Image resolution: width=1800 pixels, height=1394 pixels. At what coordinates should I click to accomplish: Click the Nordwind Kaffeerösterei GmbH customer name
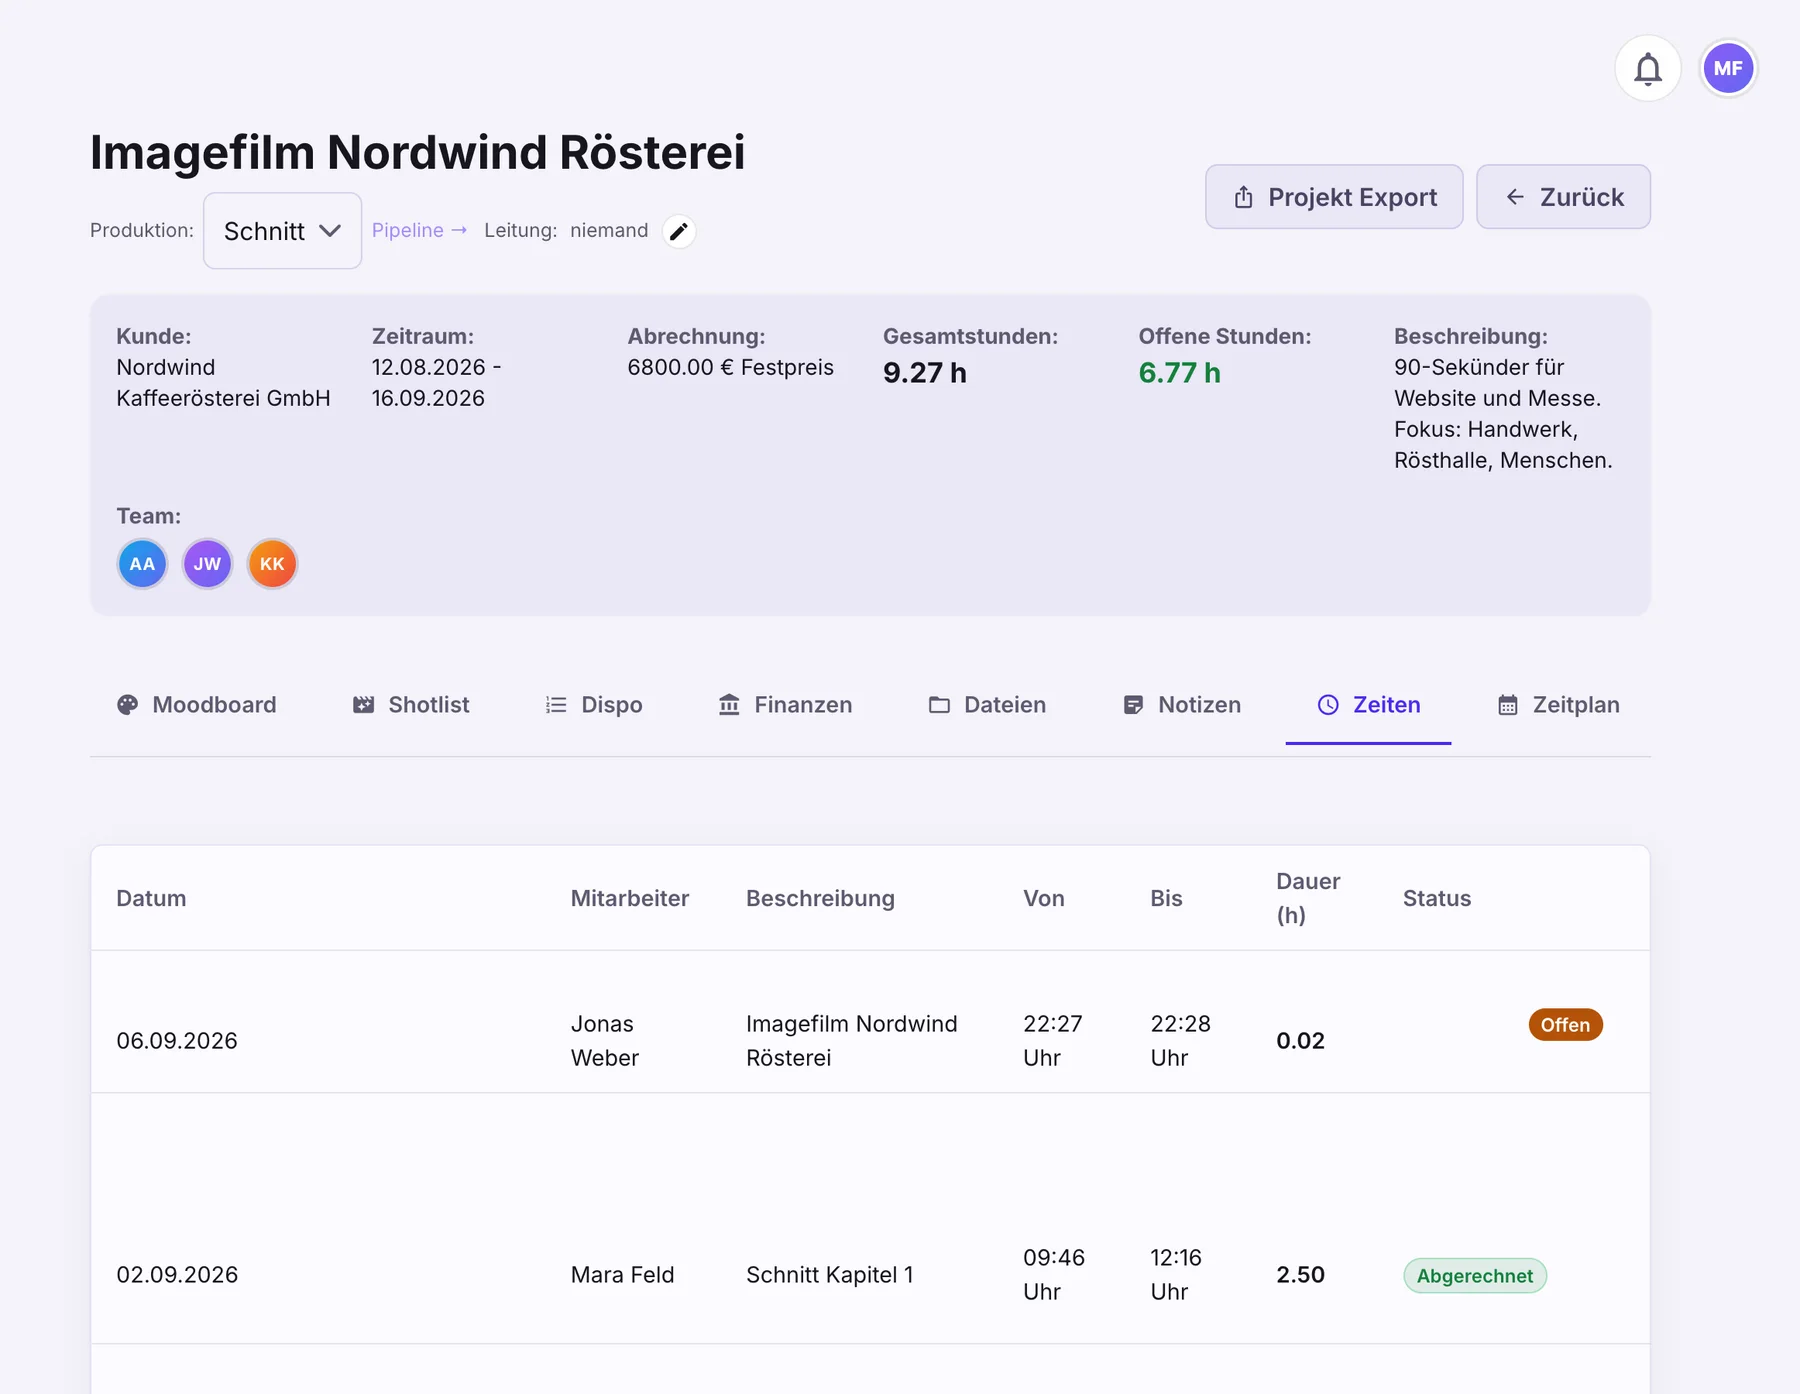pos(223,383)
